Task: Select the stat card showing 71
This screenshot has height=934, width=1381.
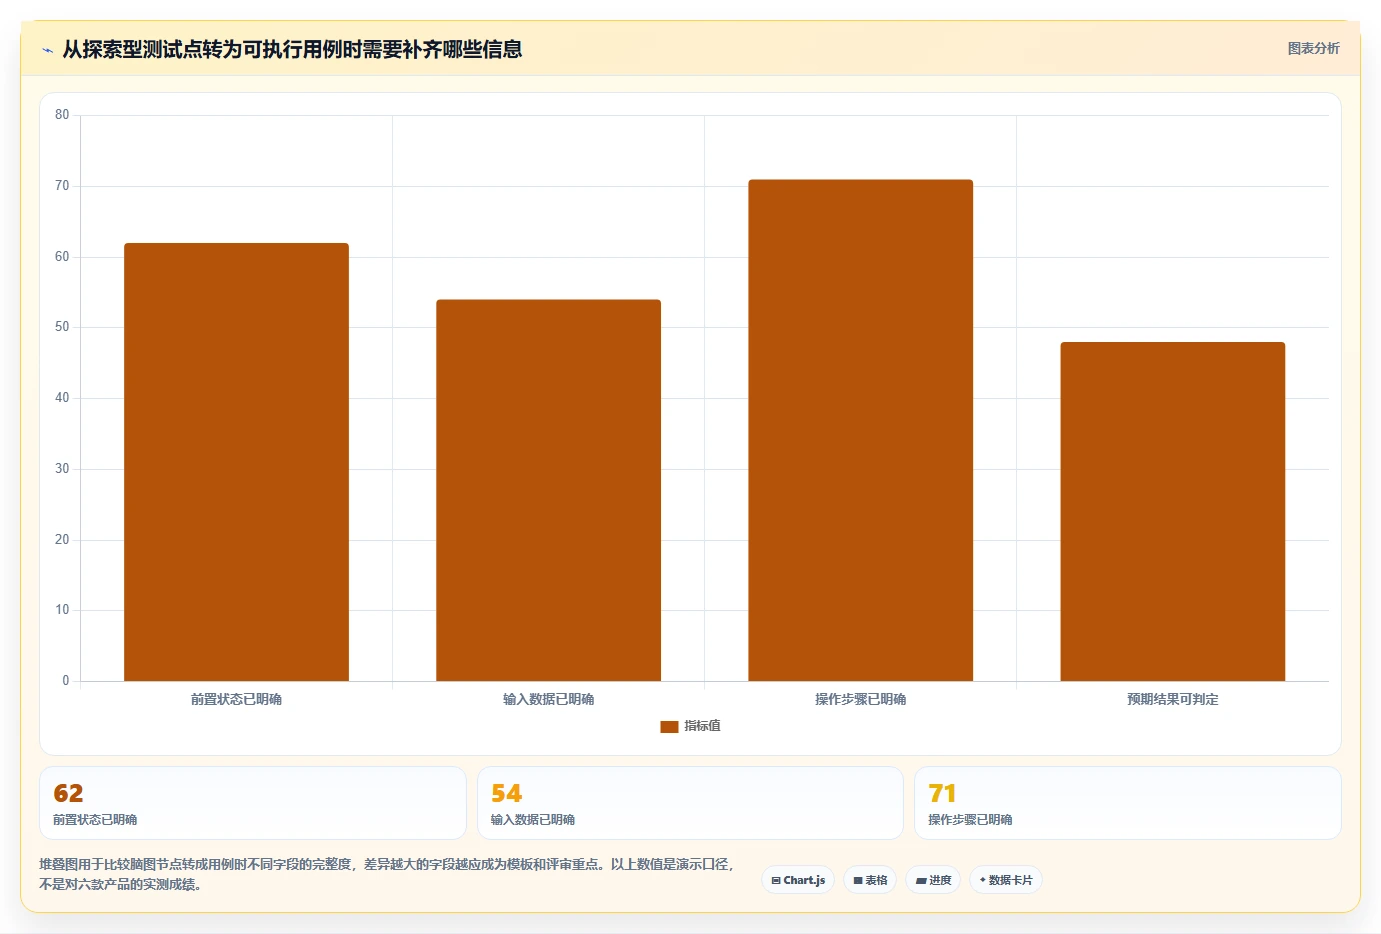Action: [x=1128, y=803]
